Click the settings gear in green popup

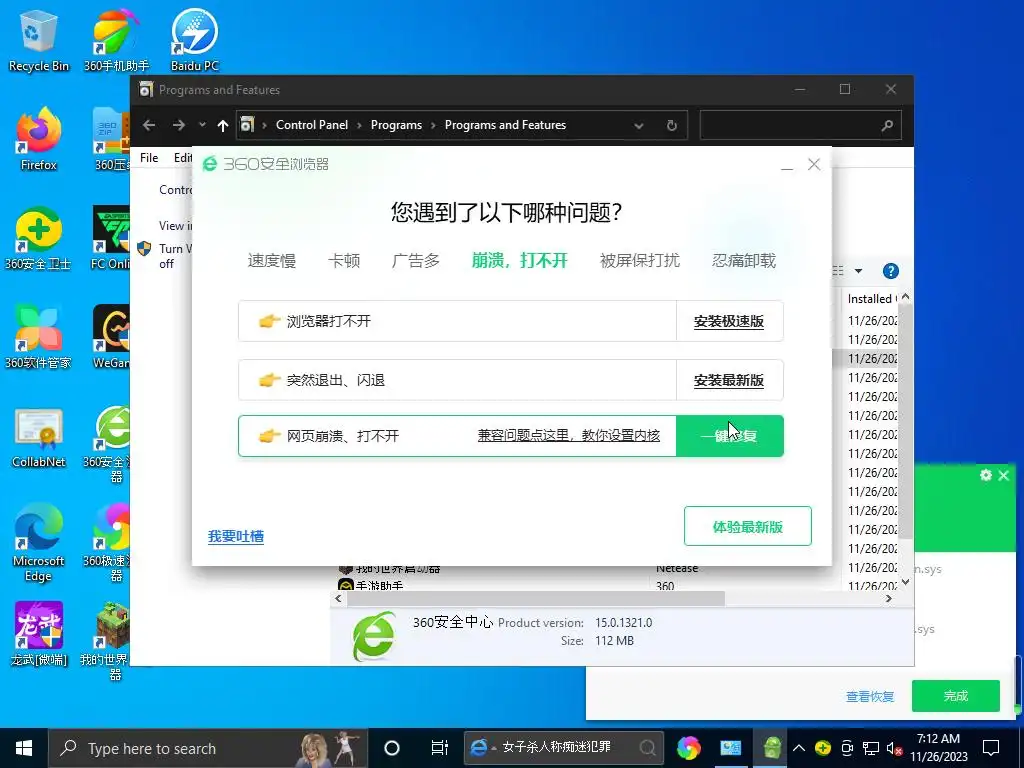tap(986, 475)
